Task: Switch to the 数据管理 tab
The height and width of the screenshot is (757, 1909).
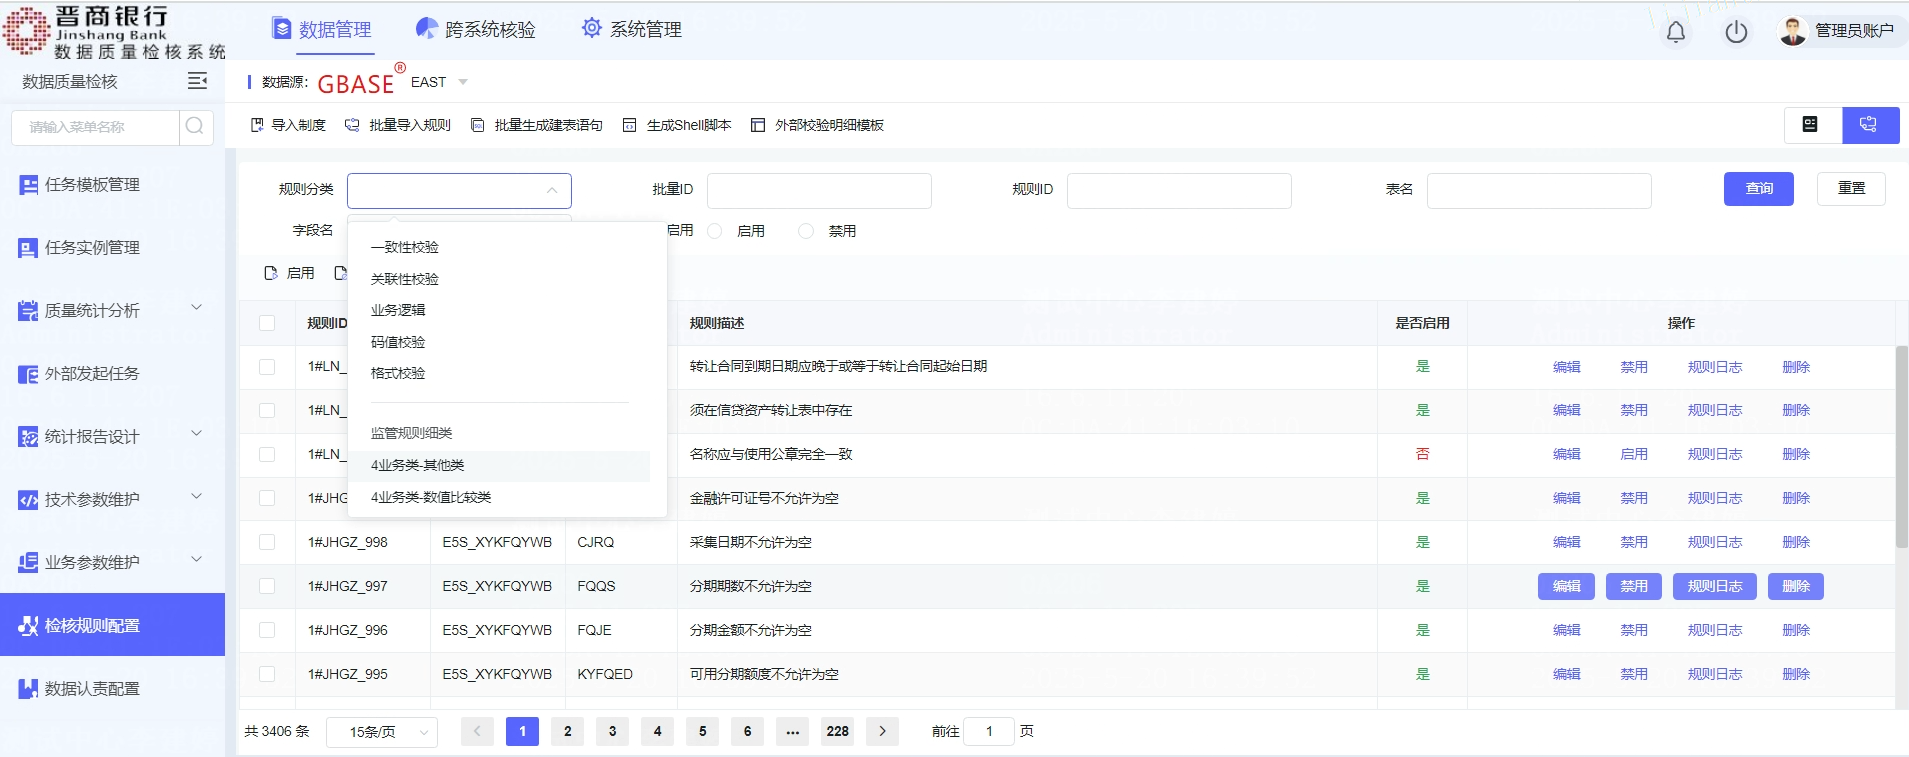Action: pos(322,30)
